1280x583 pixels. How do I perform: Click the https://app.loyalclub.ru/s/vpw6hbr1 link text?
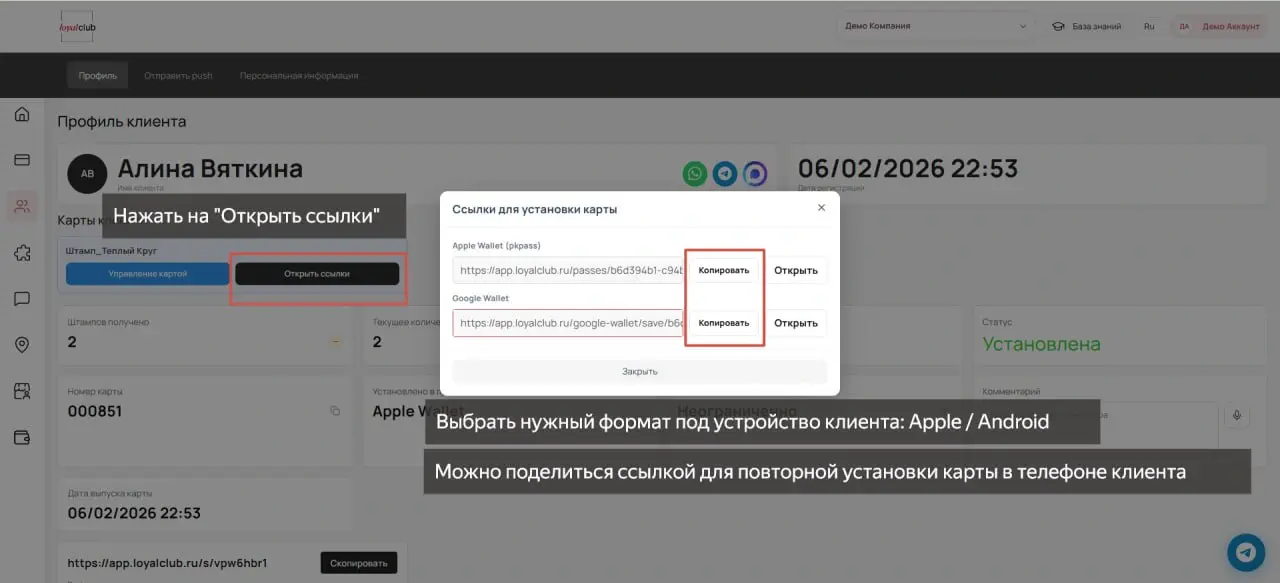point(167,563)
